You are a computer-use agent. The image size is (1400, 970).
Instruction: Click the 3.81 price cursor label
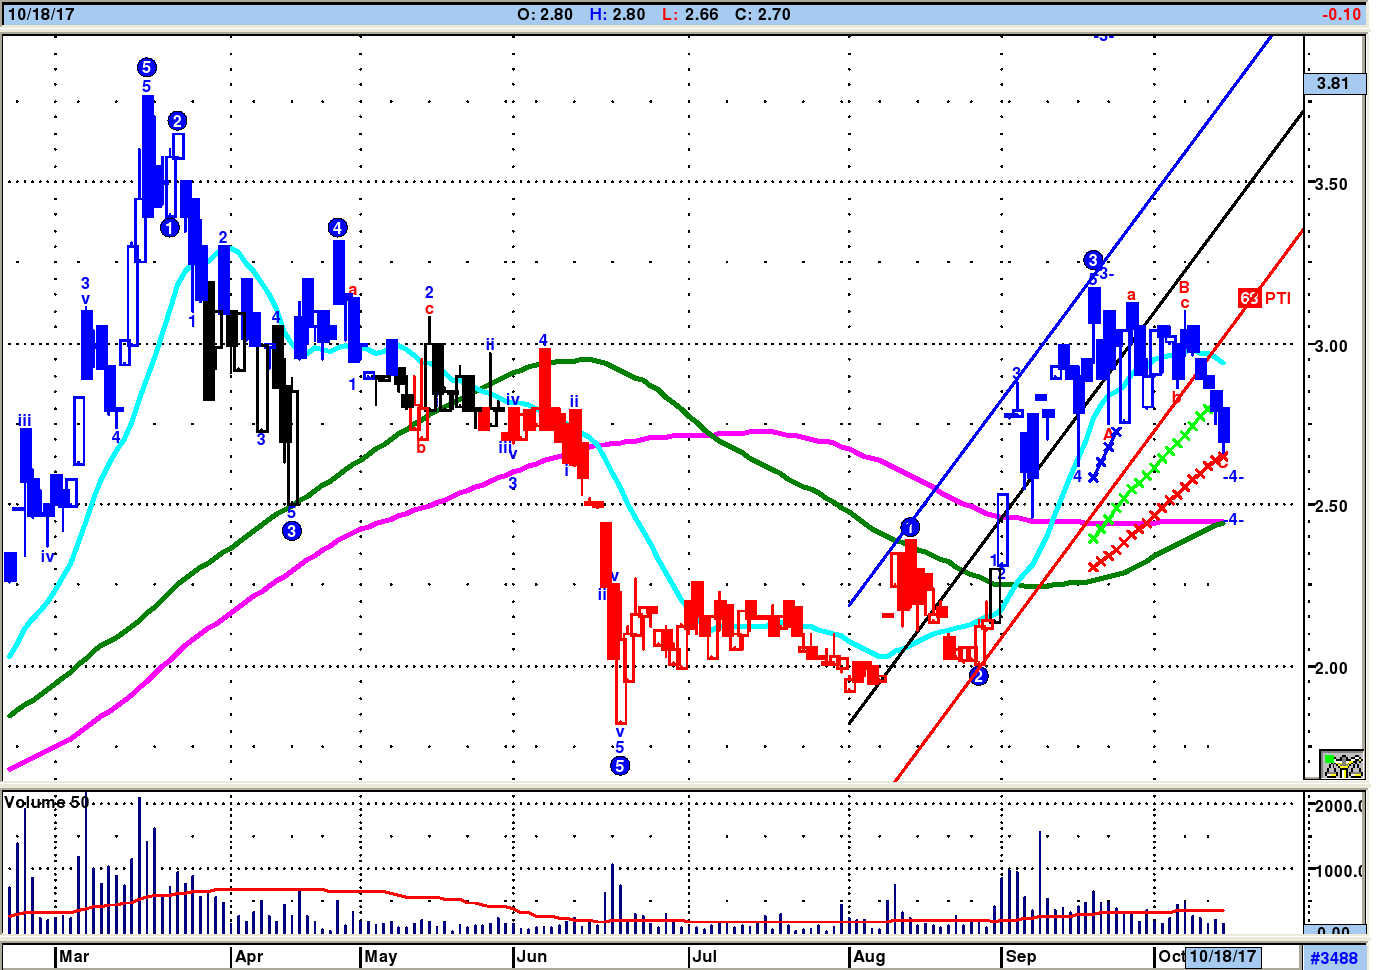[1334, 83]
